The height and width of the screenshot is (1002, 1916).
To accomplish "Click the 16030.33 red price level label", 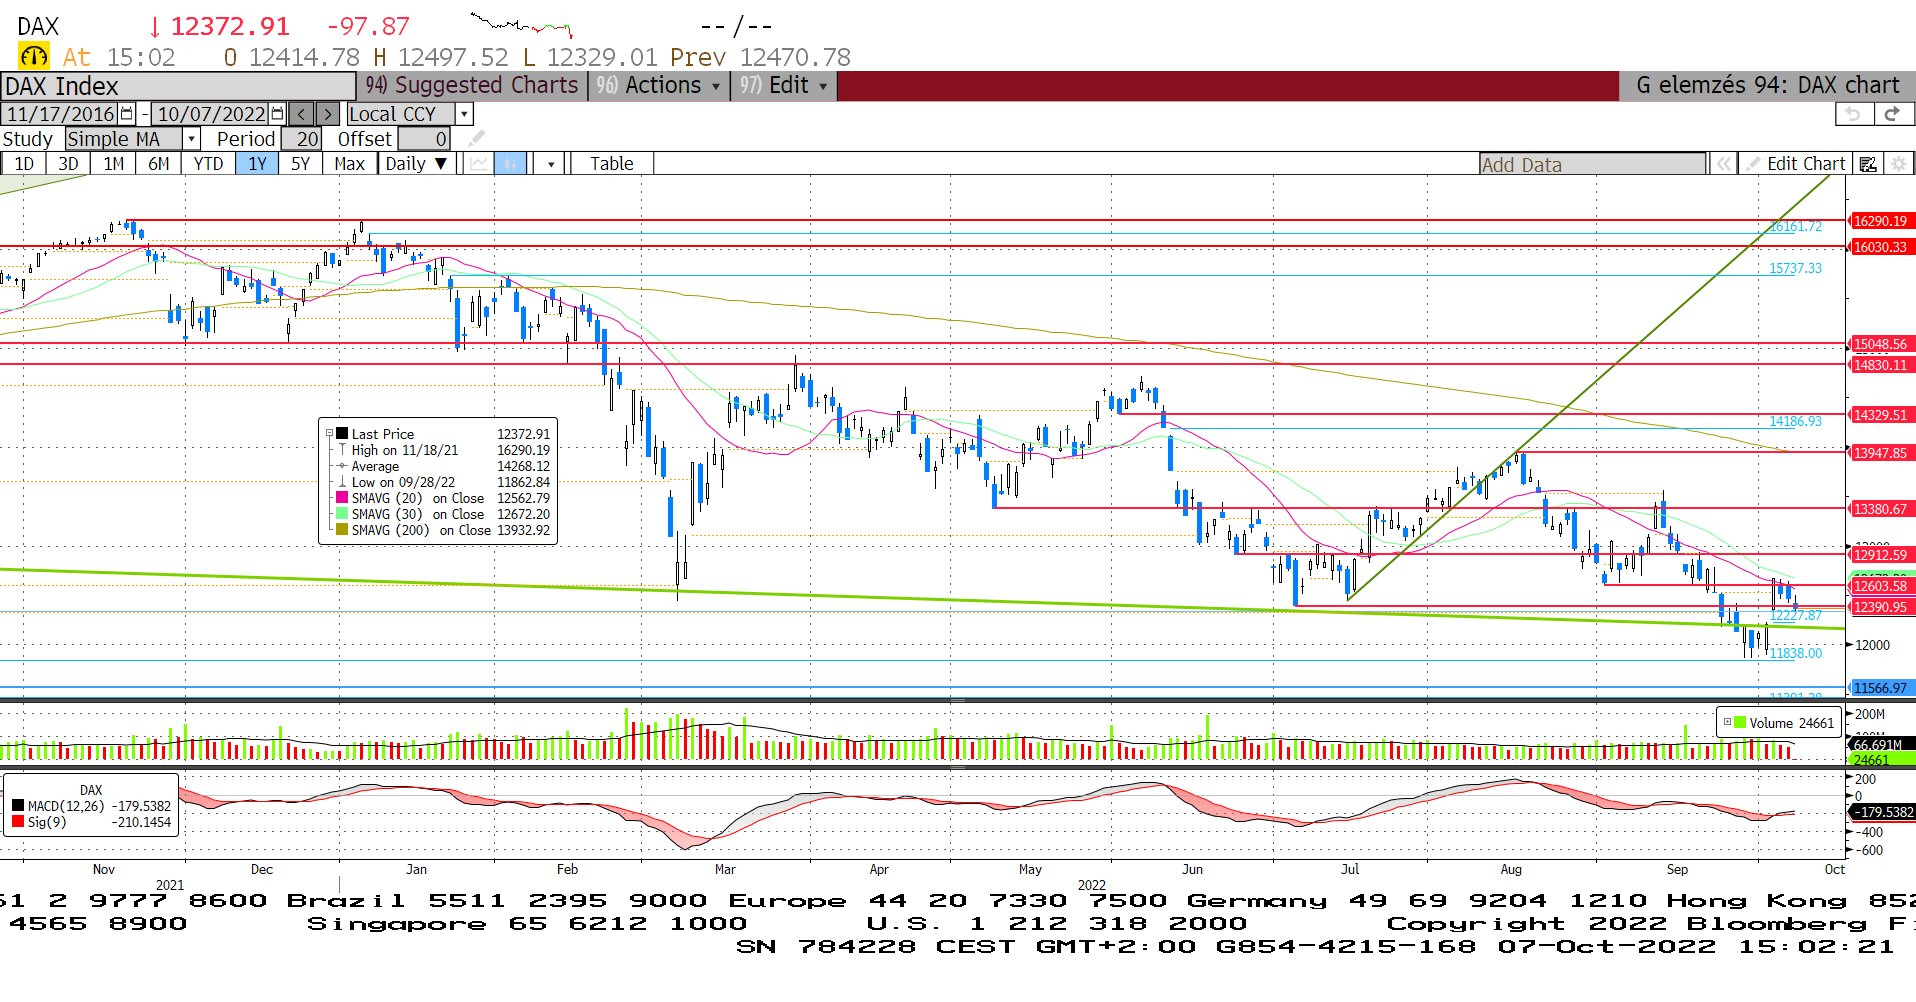I will 1880,247.
